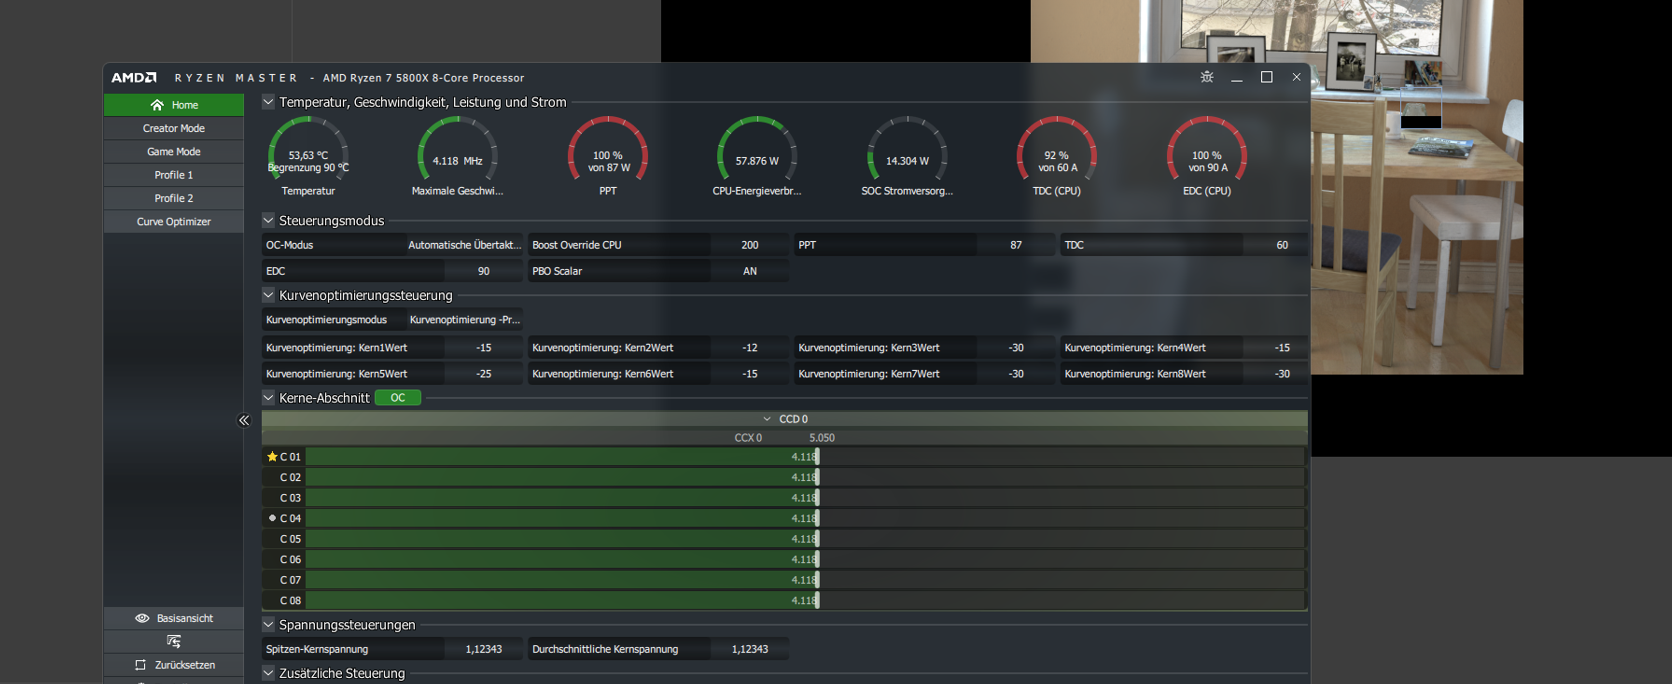Collapse the Kurvenoptimierungssteuerung section
The height and width of the screenshot is (684, 1672).
click(268, 295)
